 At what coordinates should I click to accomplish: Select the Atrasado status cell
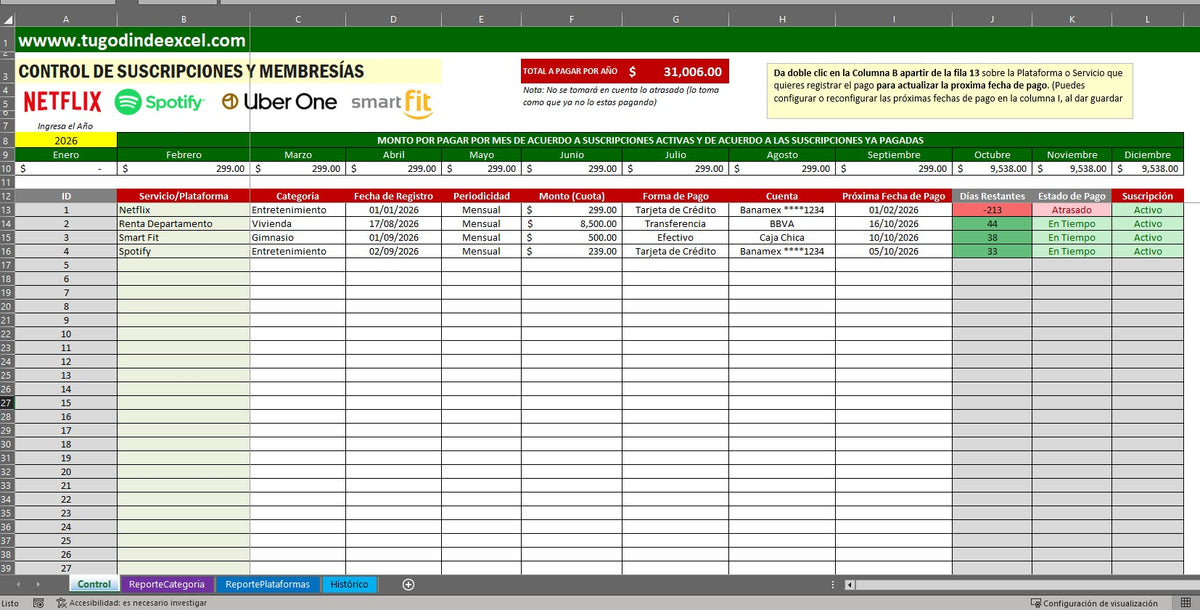coord(1072,210)
